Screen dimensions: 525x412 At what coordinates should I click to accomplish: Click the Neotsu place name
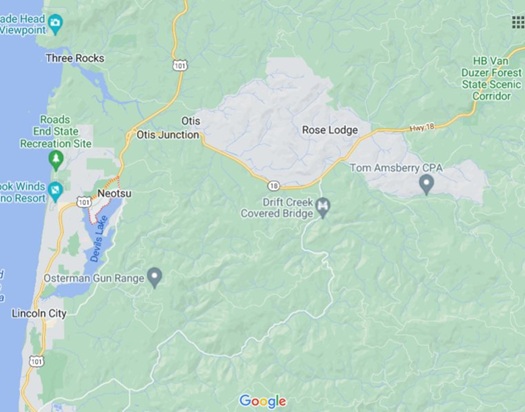pos(115,193)
